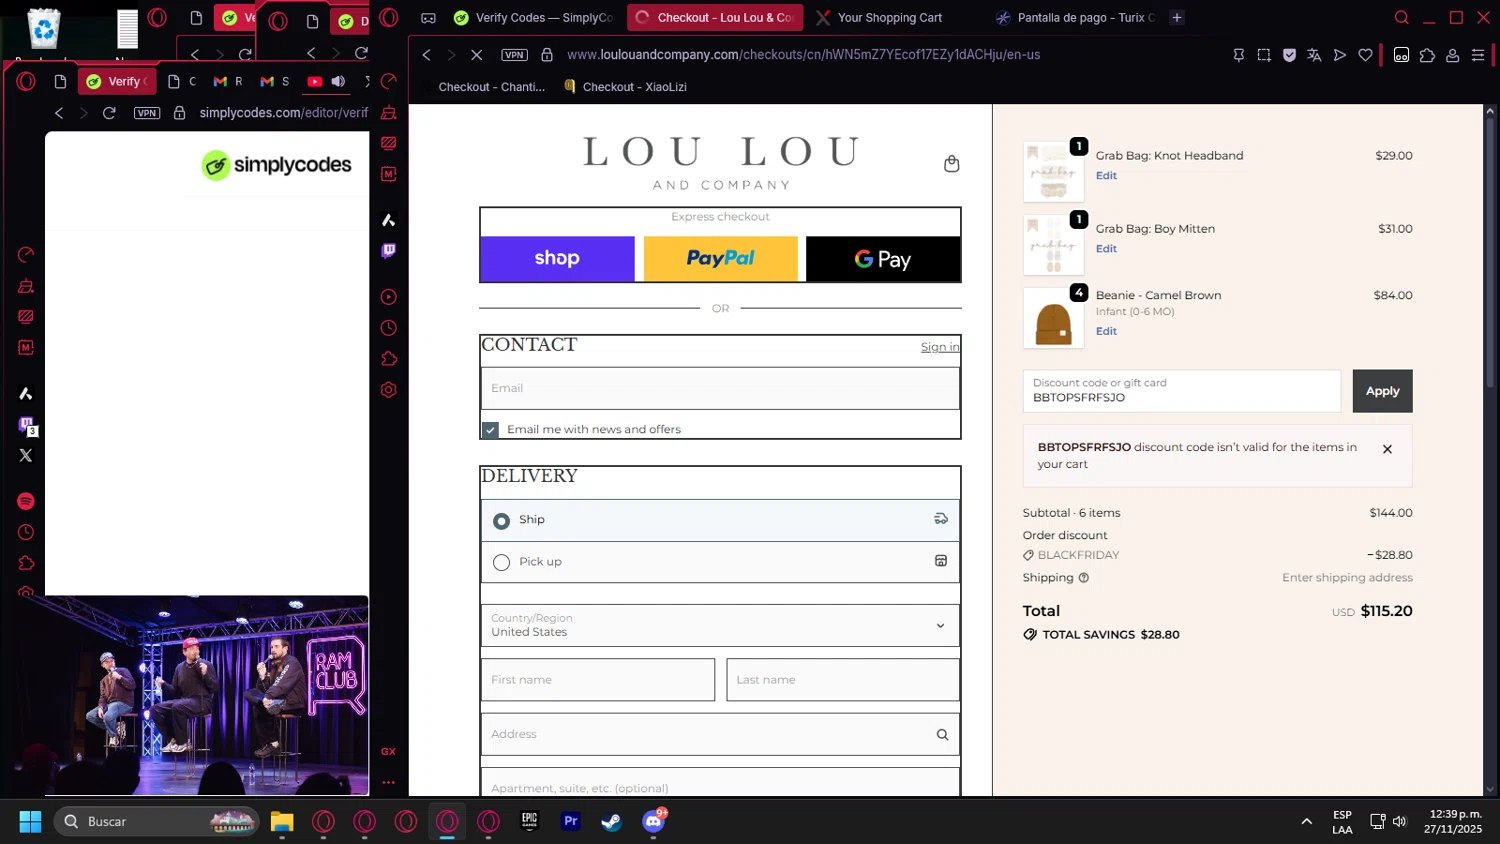Mute the YouTube tab speaker icon
Screen dimensions: 1500x844
tap(338, 81)
